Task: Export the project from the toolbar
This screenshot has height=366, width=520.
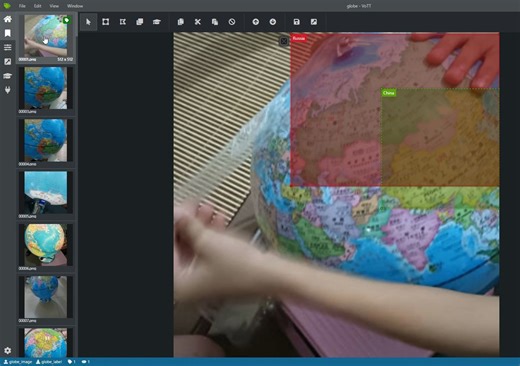Action: [314, 22]
